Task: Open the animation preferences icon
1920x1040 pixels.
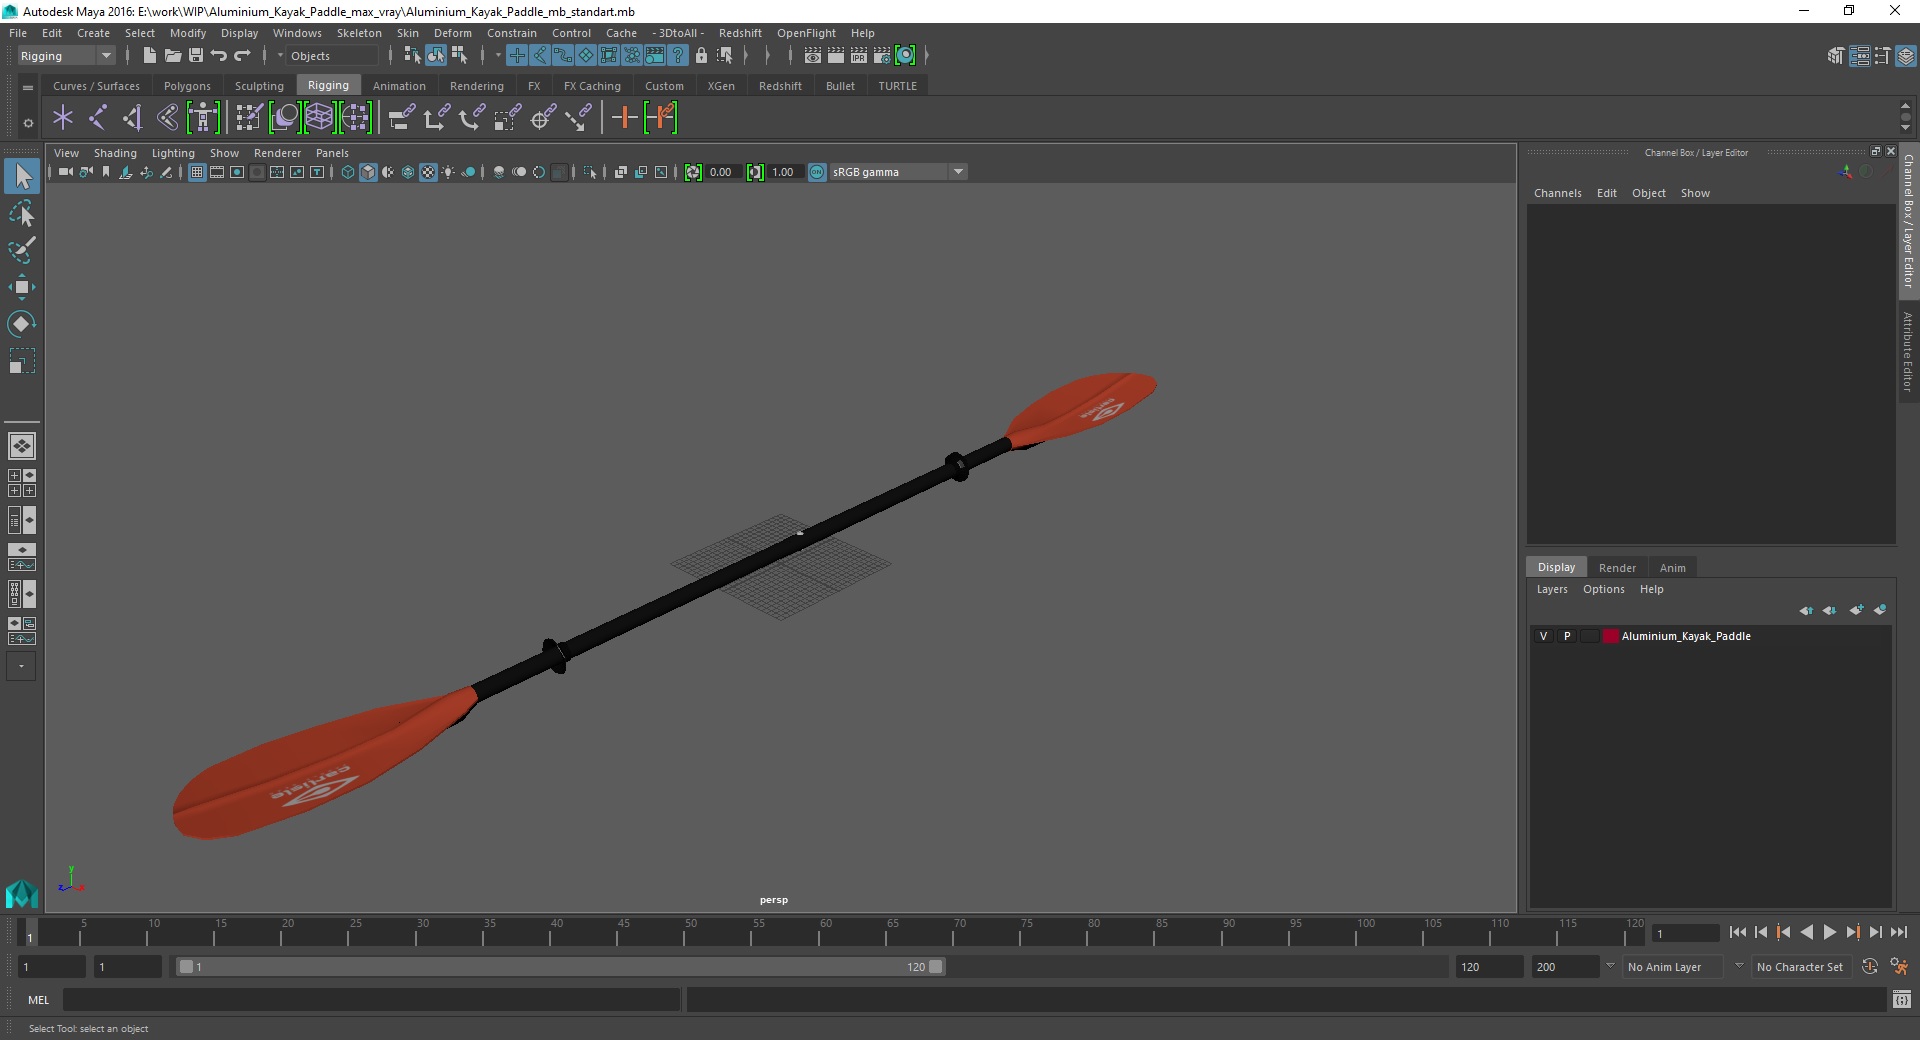Action: [1899, 967]
